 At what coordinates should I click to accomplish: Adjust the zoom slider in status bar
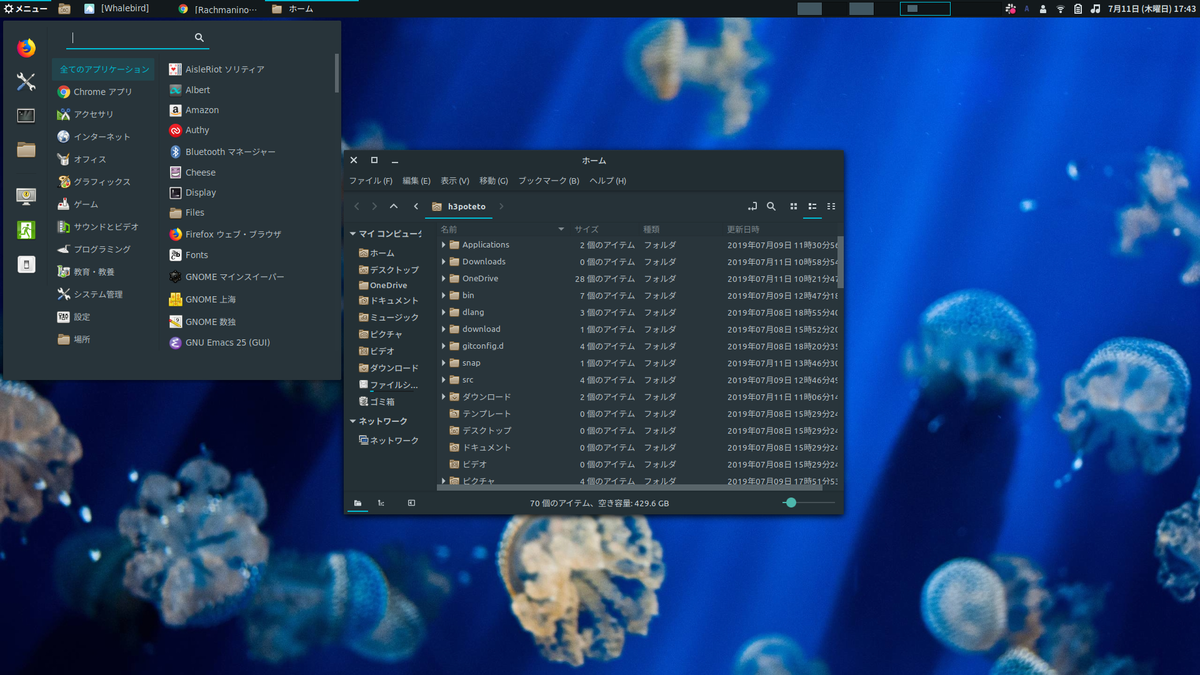791,503
